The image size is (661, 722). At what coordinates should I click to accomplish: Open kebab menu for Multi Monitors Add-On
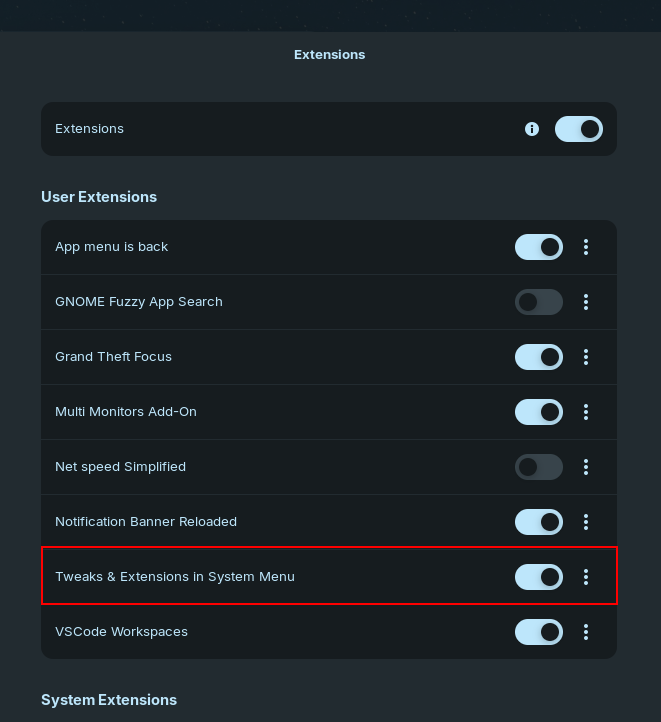tap(586, 412)
